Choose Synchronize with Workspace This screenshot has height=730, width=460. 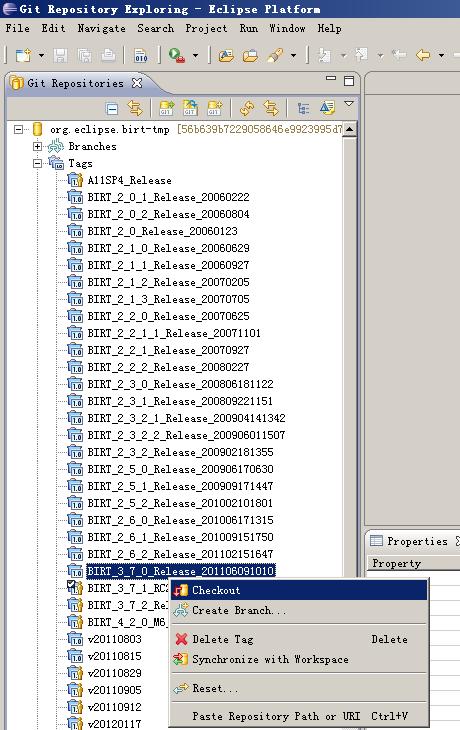[x=299, y=659]
